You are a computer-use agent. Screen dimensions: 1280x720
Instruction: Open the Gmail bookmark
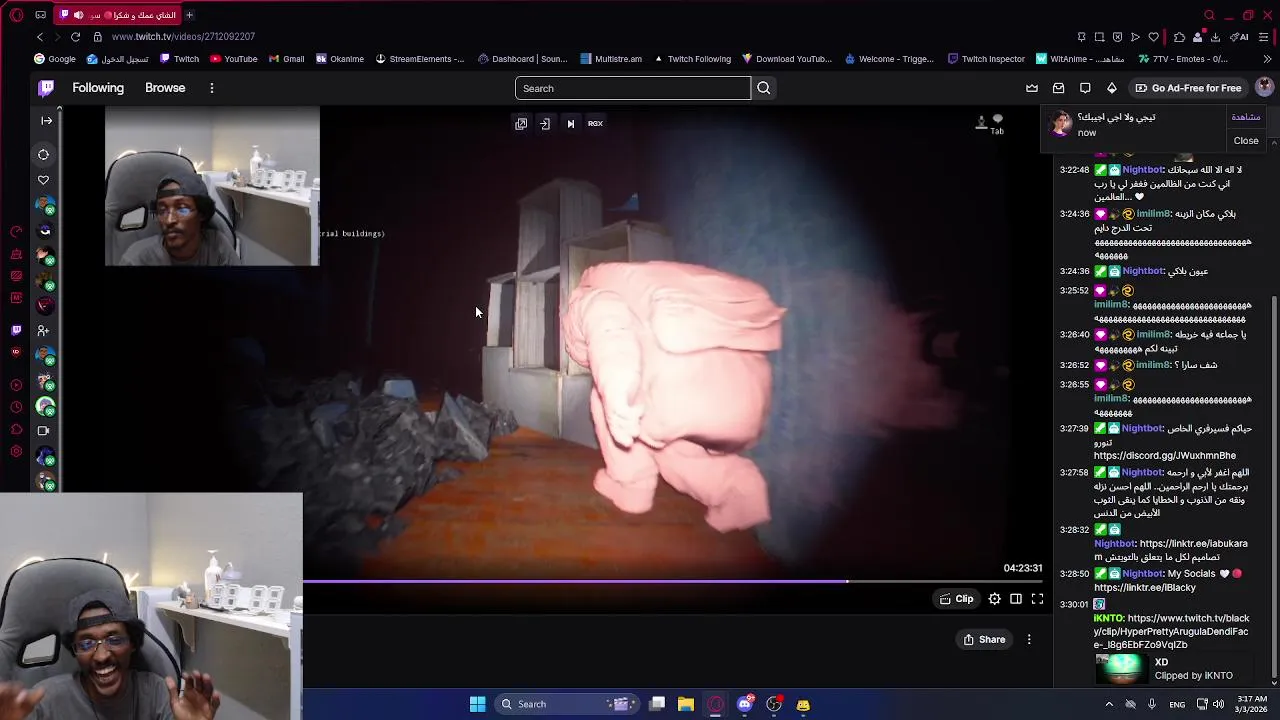click(x=286, y=59)
